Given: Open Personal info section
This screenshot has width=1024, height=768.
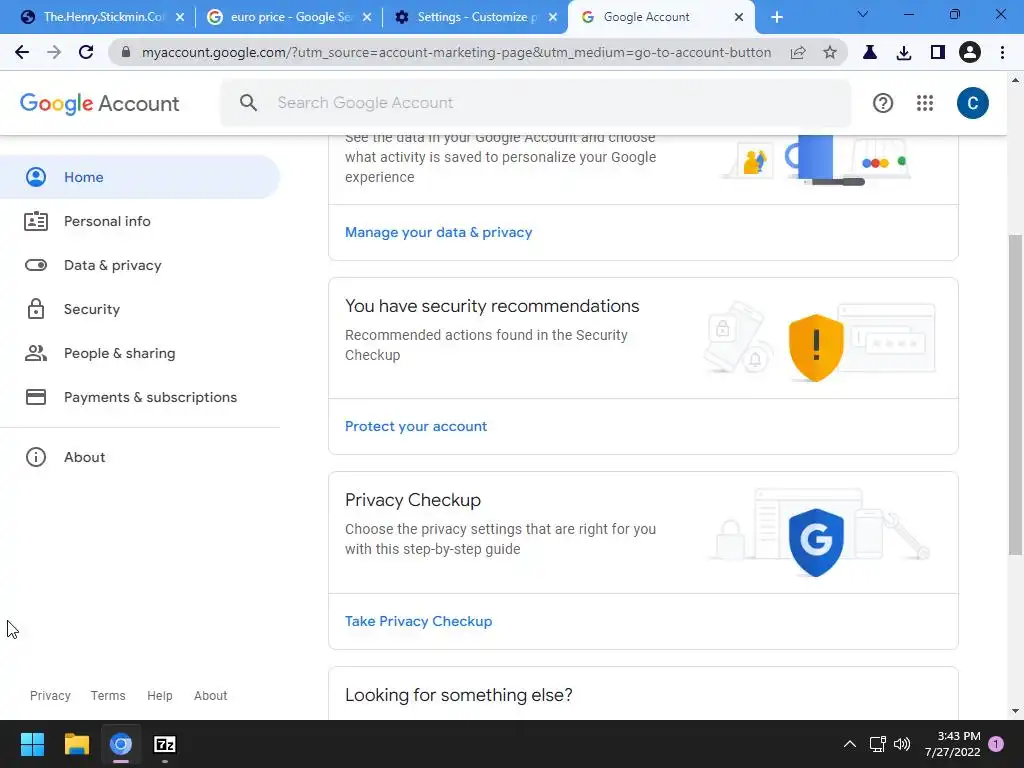Looking at the screenshot, I should point(140,221).
